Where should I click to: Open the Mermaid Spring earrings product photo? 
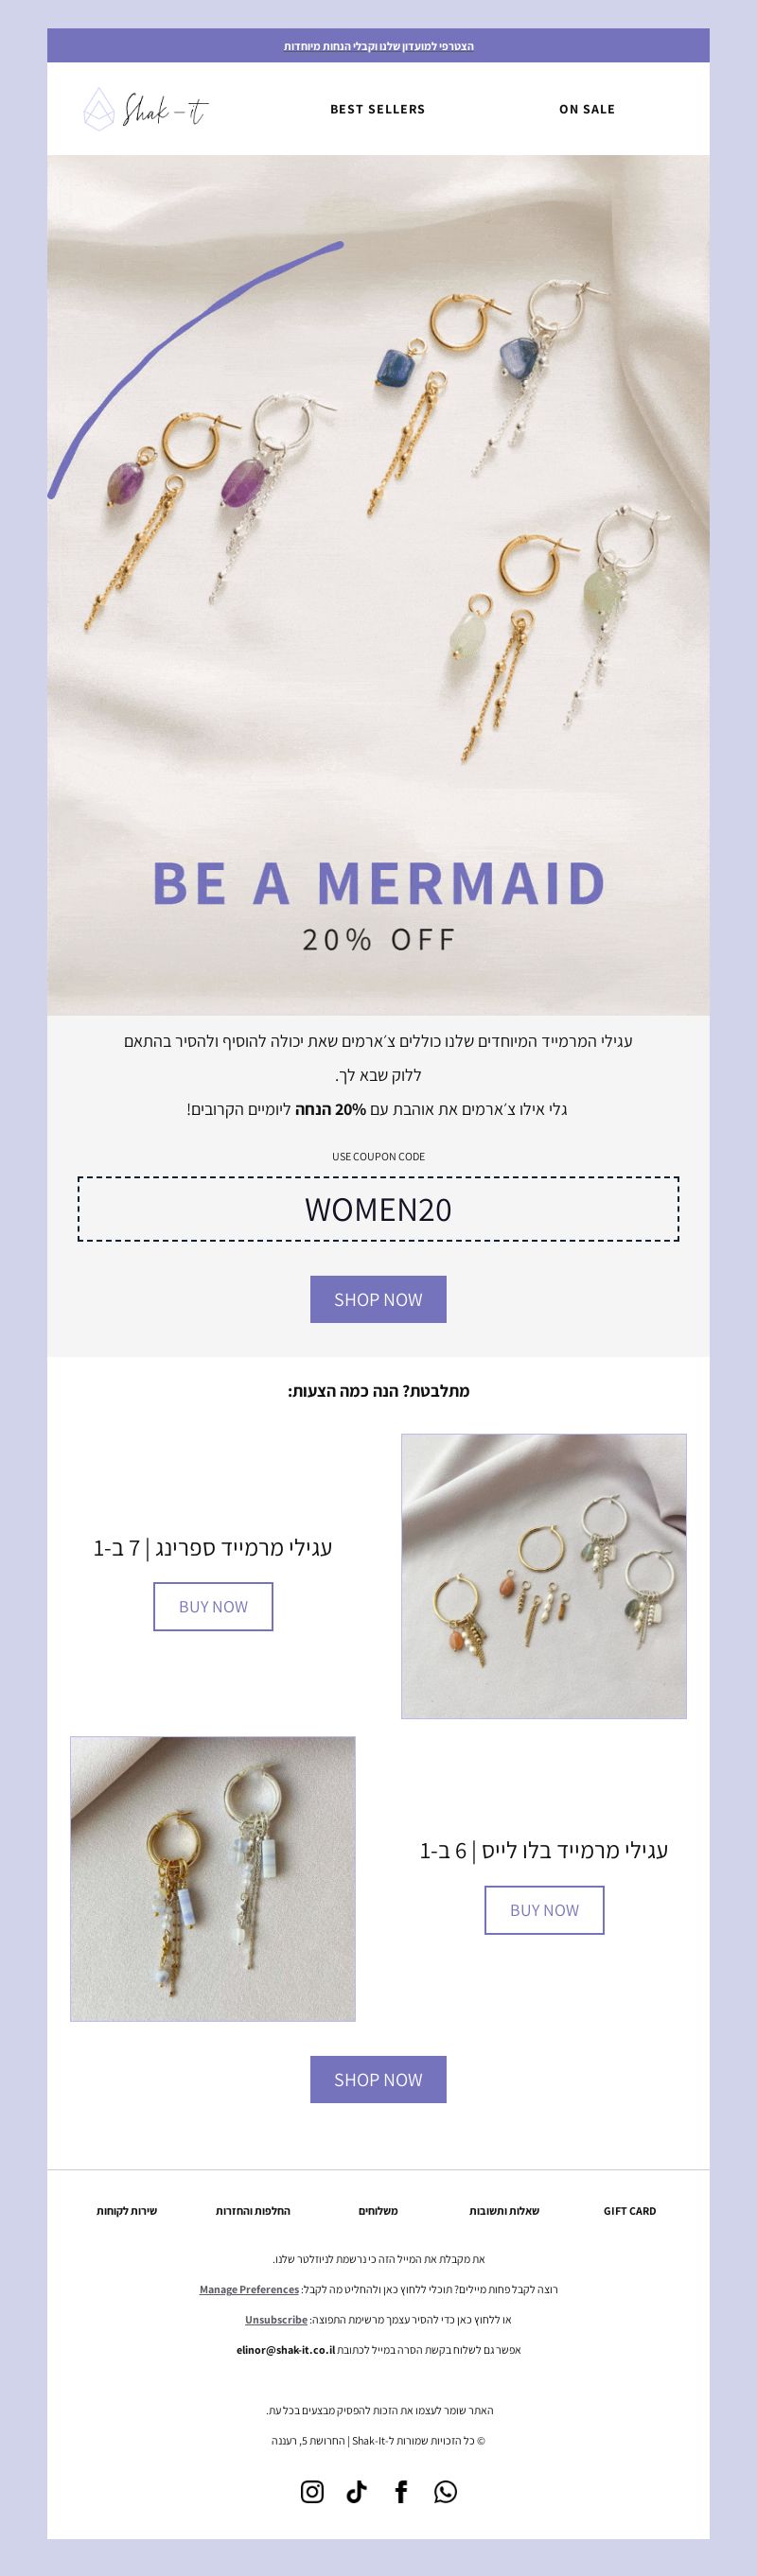coord(544,1576)
